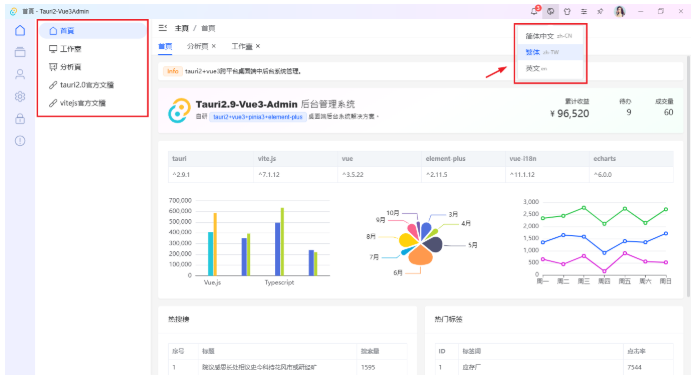
Task: Switch to the 工作台 tab
Action: [242, 46]
